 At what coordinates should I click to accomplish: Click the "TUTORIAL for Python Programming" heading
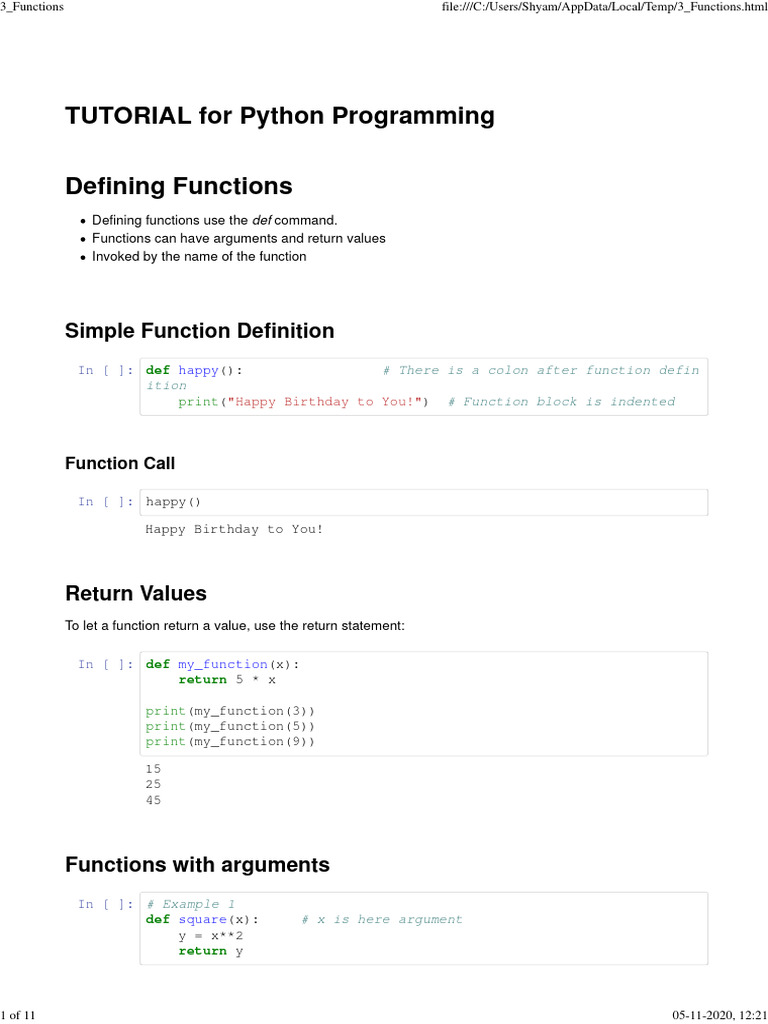coord(280,116)
